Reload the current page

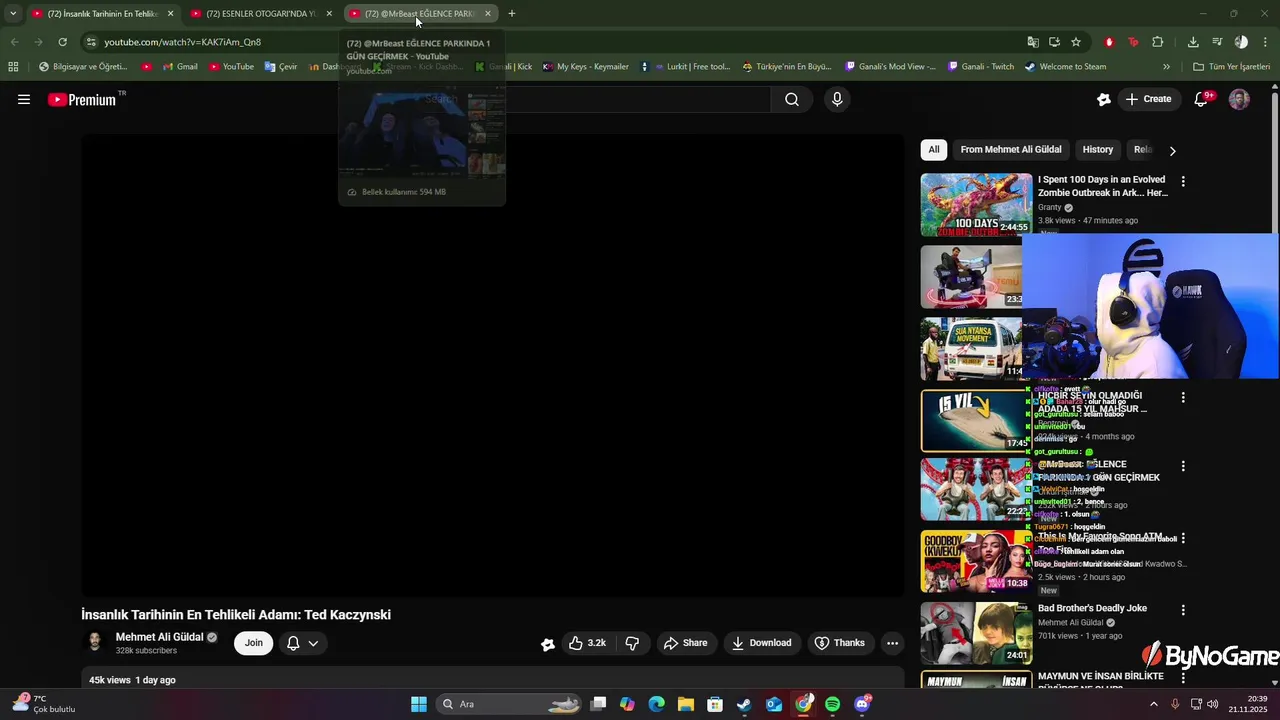coord(62,42)
